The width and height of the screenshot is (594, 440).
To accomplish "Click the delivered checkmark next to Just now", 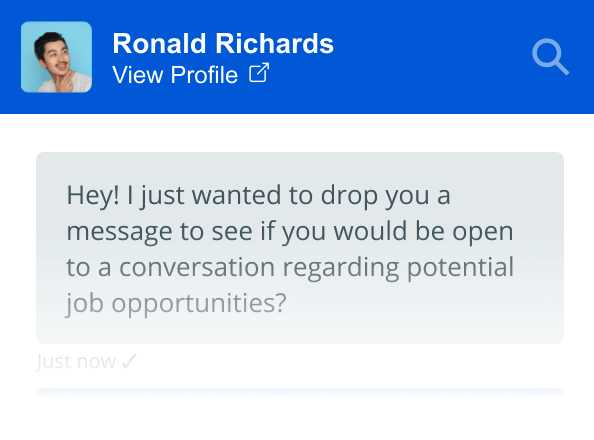I will (x=129, y=361).
